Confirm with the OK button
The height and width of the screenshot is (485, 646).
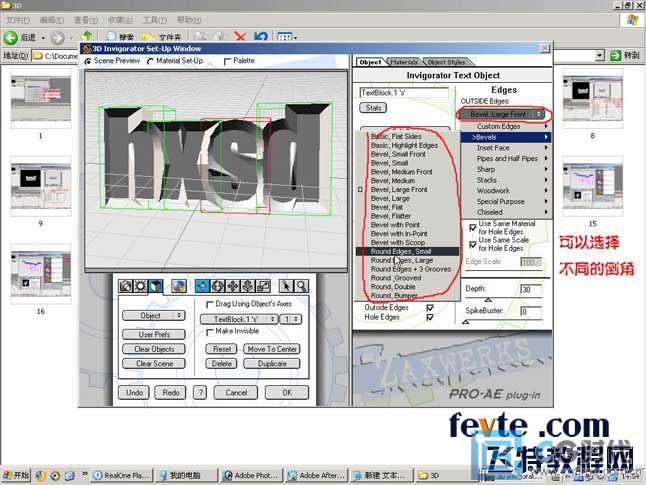pos(287,393)
